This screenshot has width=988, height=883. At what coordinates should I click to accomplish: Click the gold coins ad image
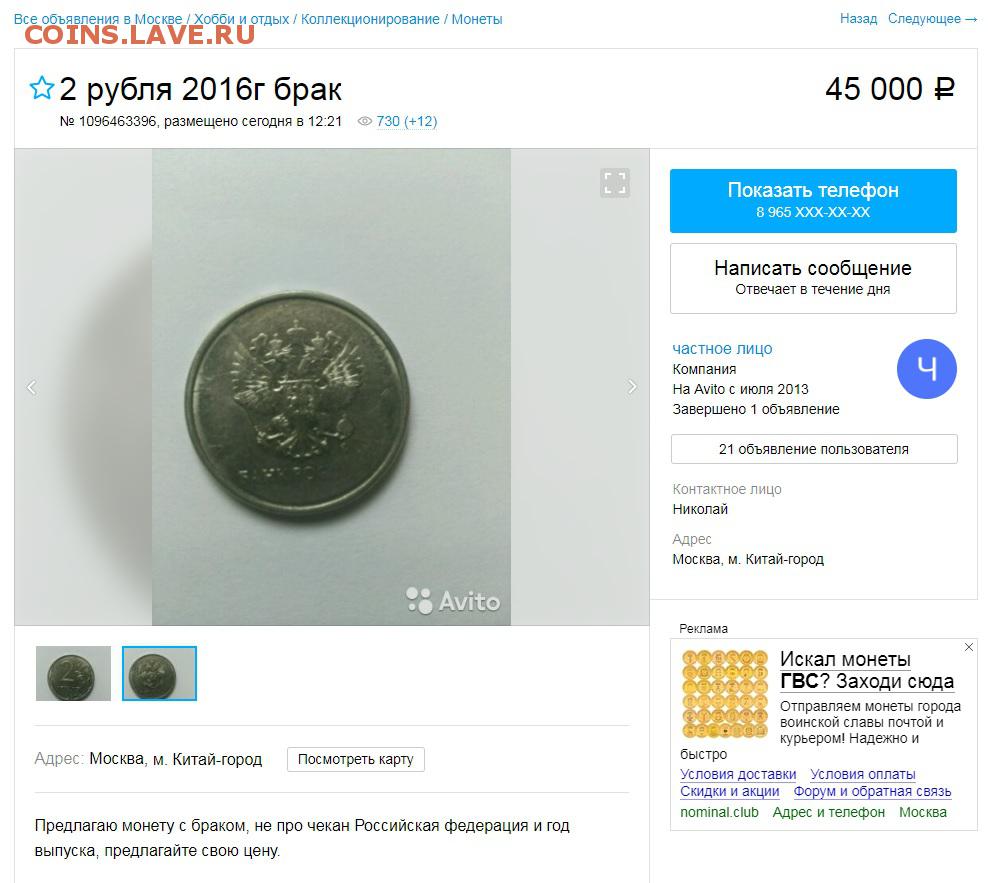pos(725,694)
